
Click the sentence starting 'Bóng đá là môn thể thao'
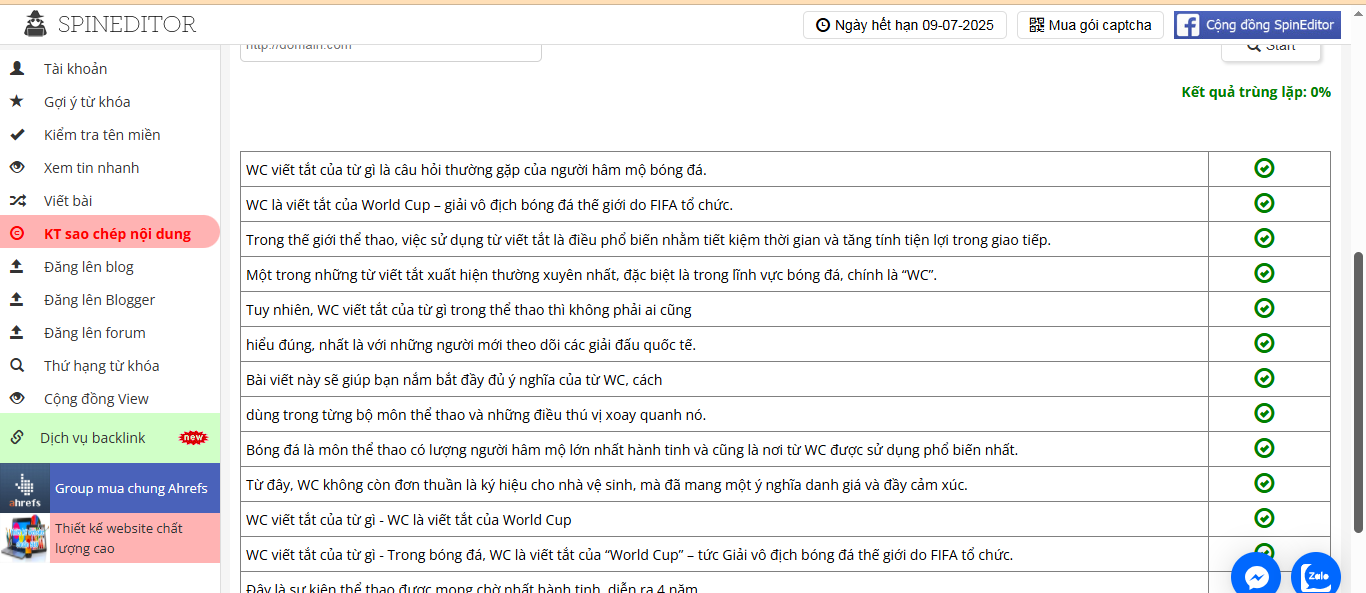point(632,449)
